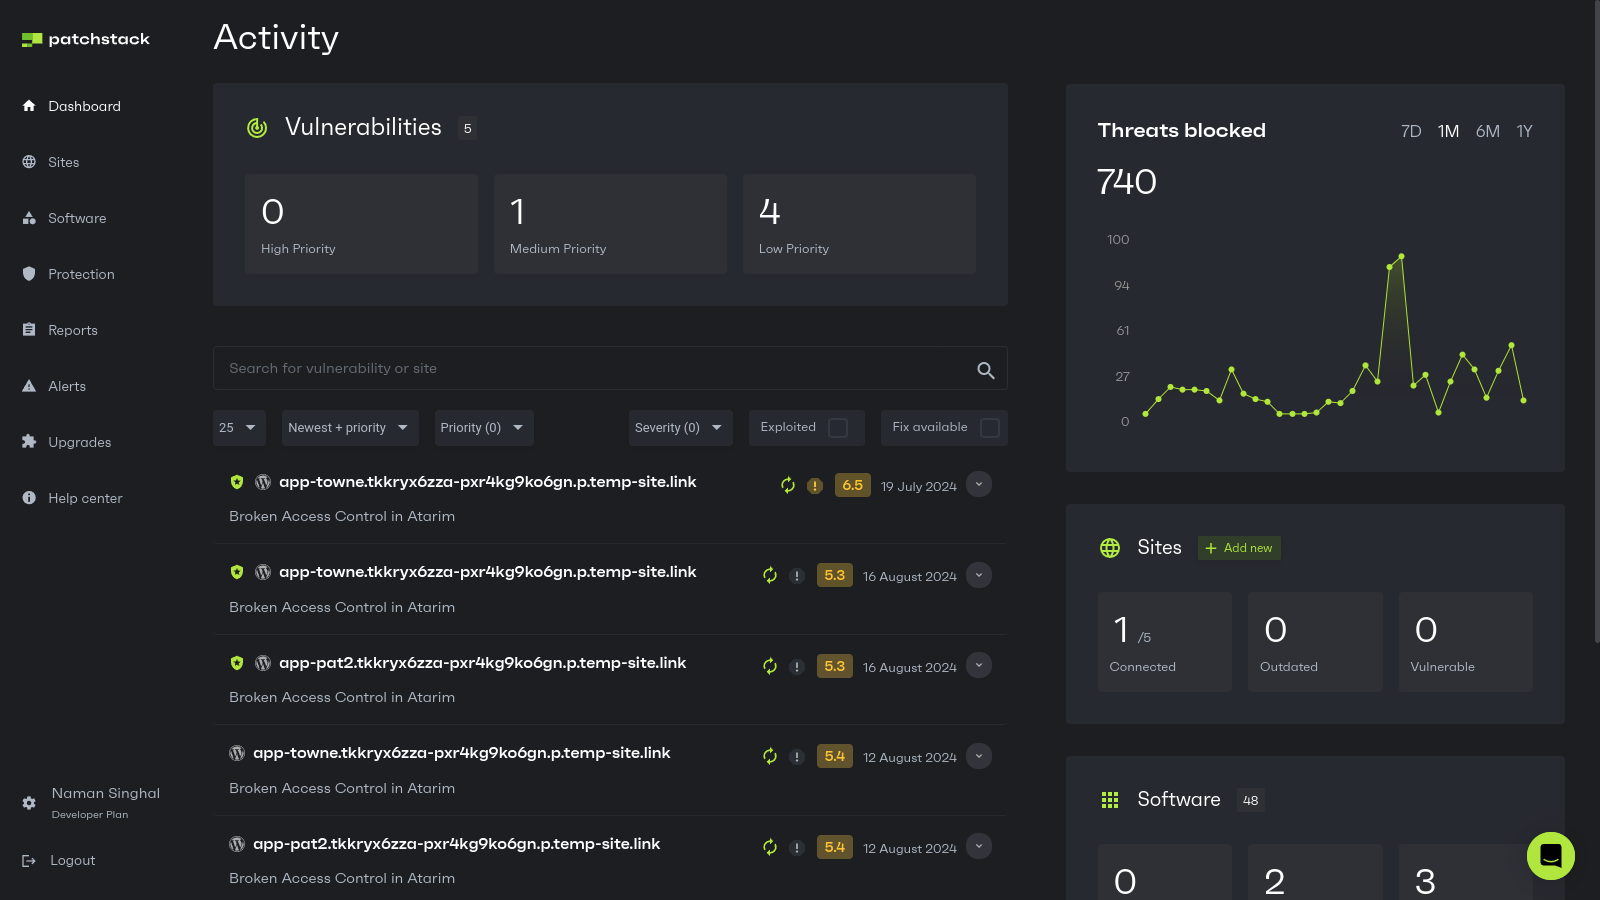
Task: Click the Add new site button
Action: 1239,548
